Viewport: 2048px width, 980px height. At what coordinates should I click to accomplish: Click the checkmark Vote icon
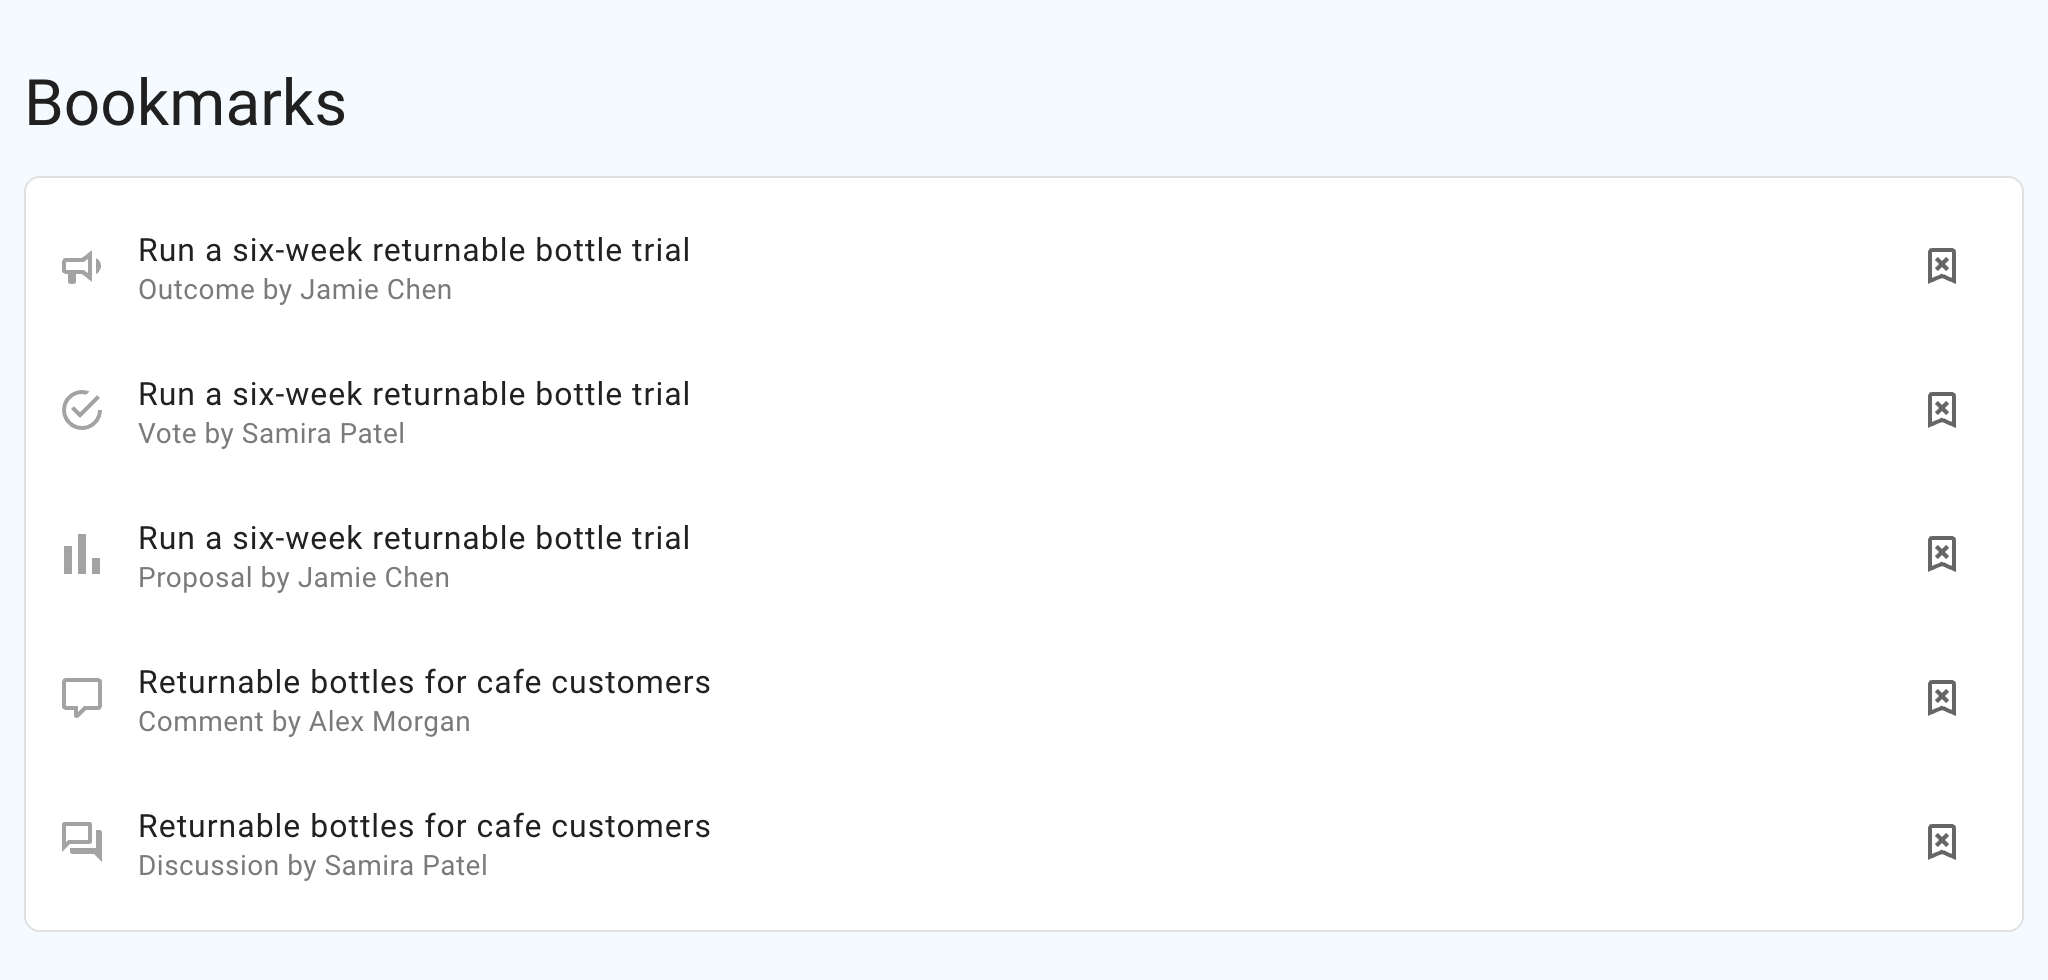click(82, 410)
